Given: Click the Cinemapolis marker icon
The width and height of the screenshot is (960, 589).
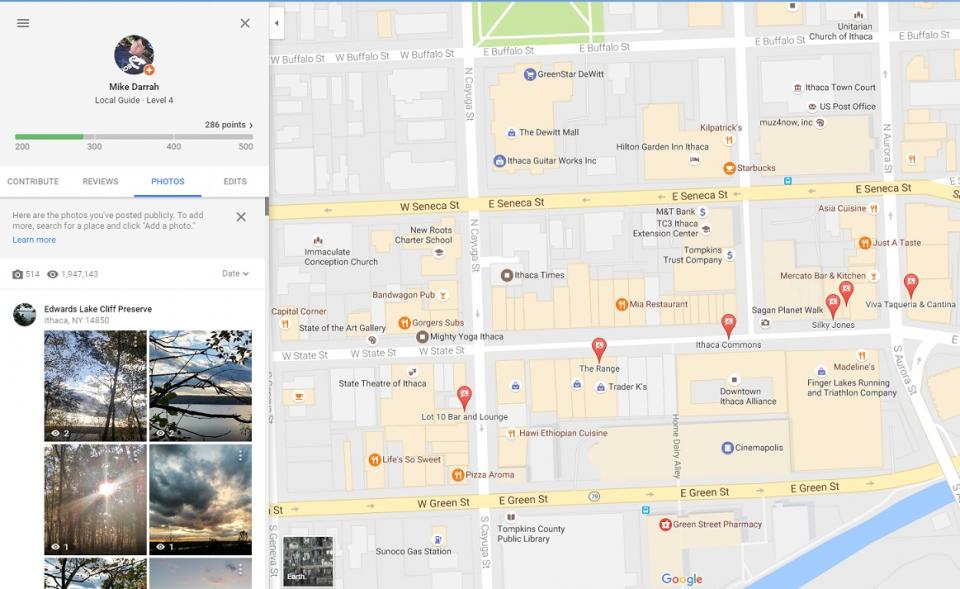Looking at the screenshot, I should pos(727,448).
